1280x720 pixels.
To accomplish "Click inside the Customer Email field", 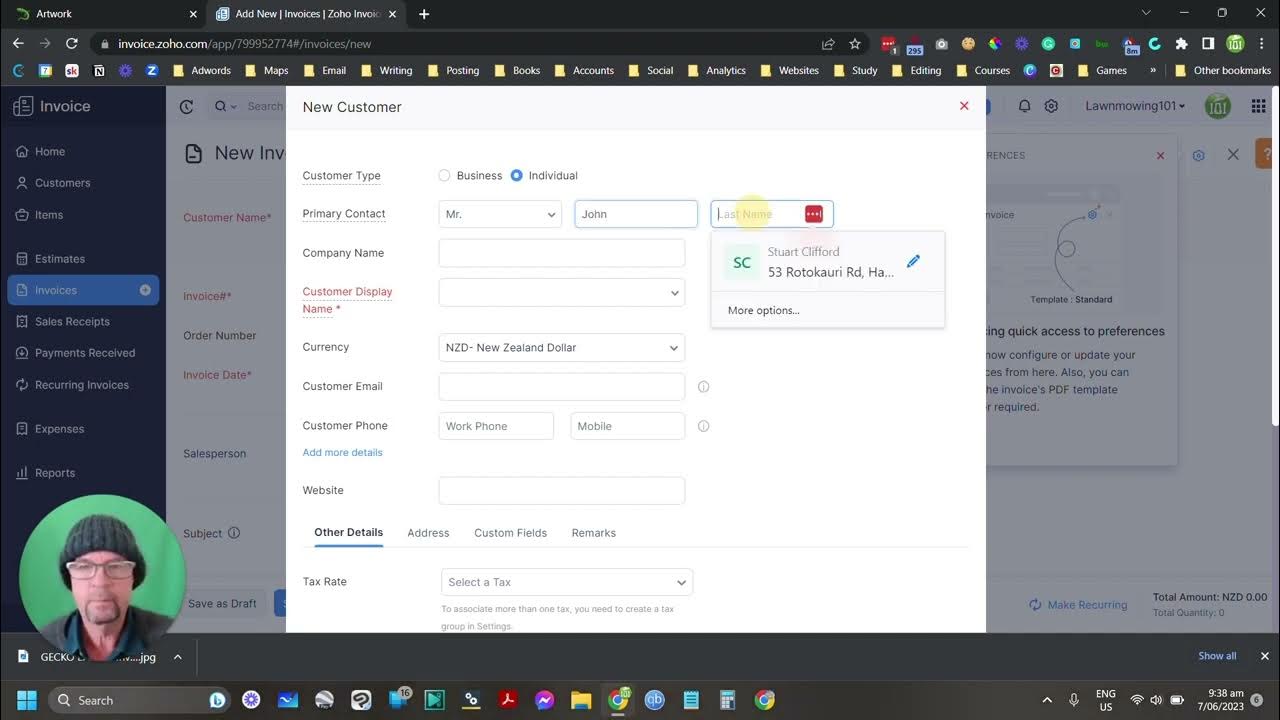I will pyautogui.click(x=561, y=386).
